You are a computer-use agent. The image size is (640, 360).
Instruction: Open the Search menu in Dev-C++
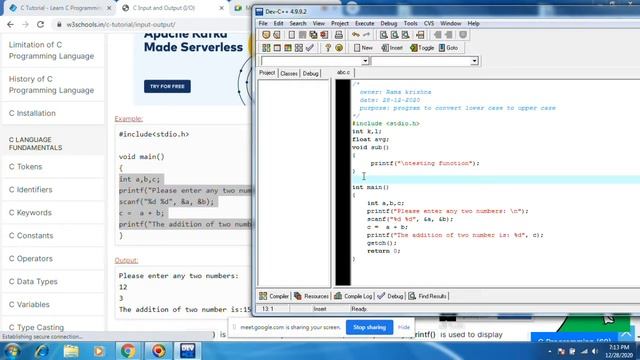(298, 24)
